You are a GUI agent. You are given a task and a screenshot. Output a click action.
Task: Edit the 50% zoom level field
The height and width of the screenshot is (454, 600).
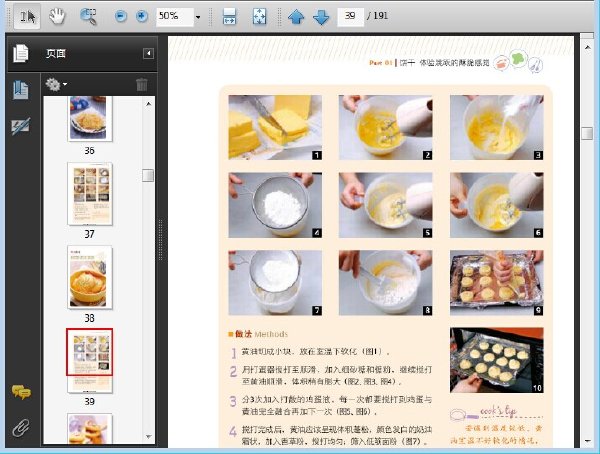click(174, 16)
